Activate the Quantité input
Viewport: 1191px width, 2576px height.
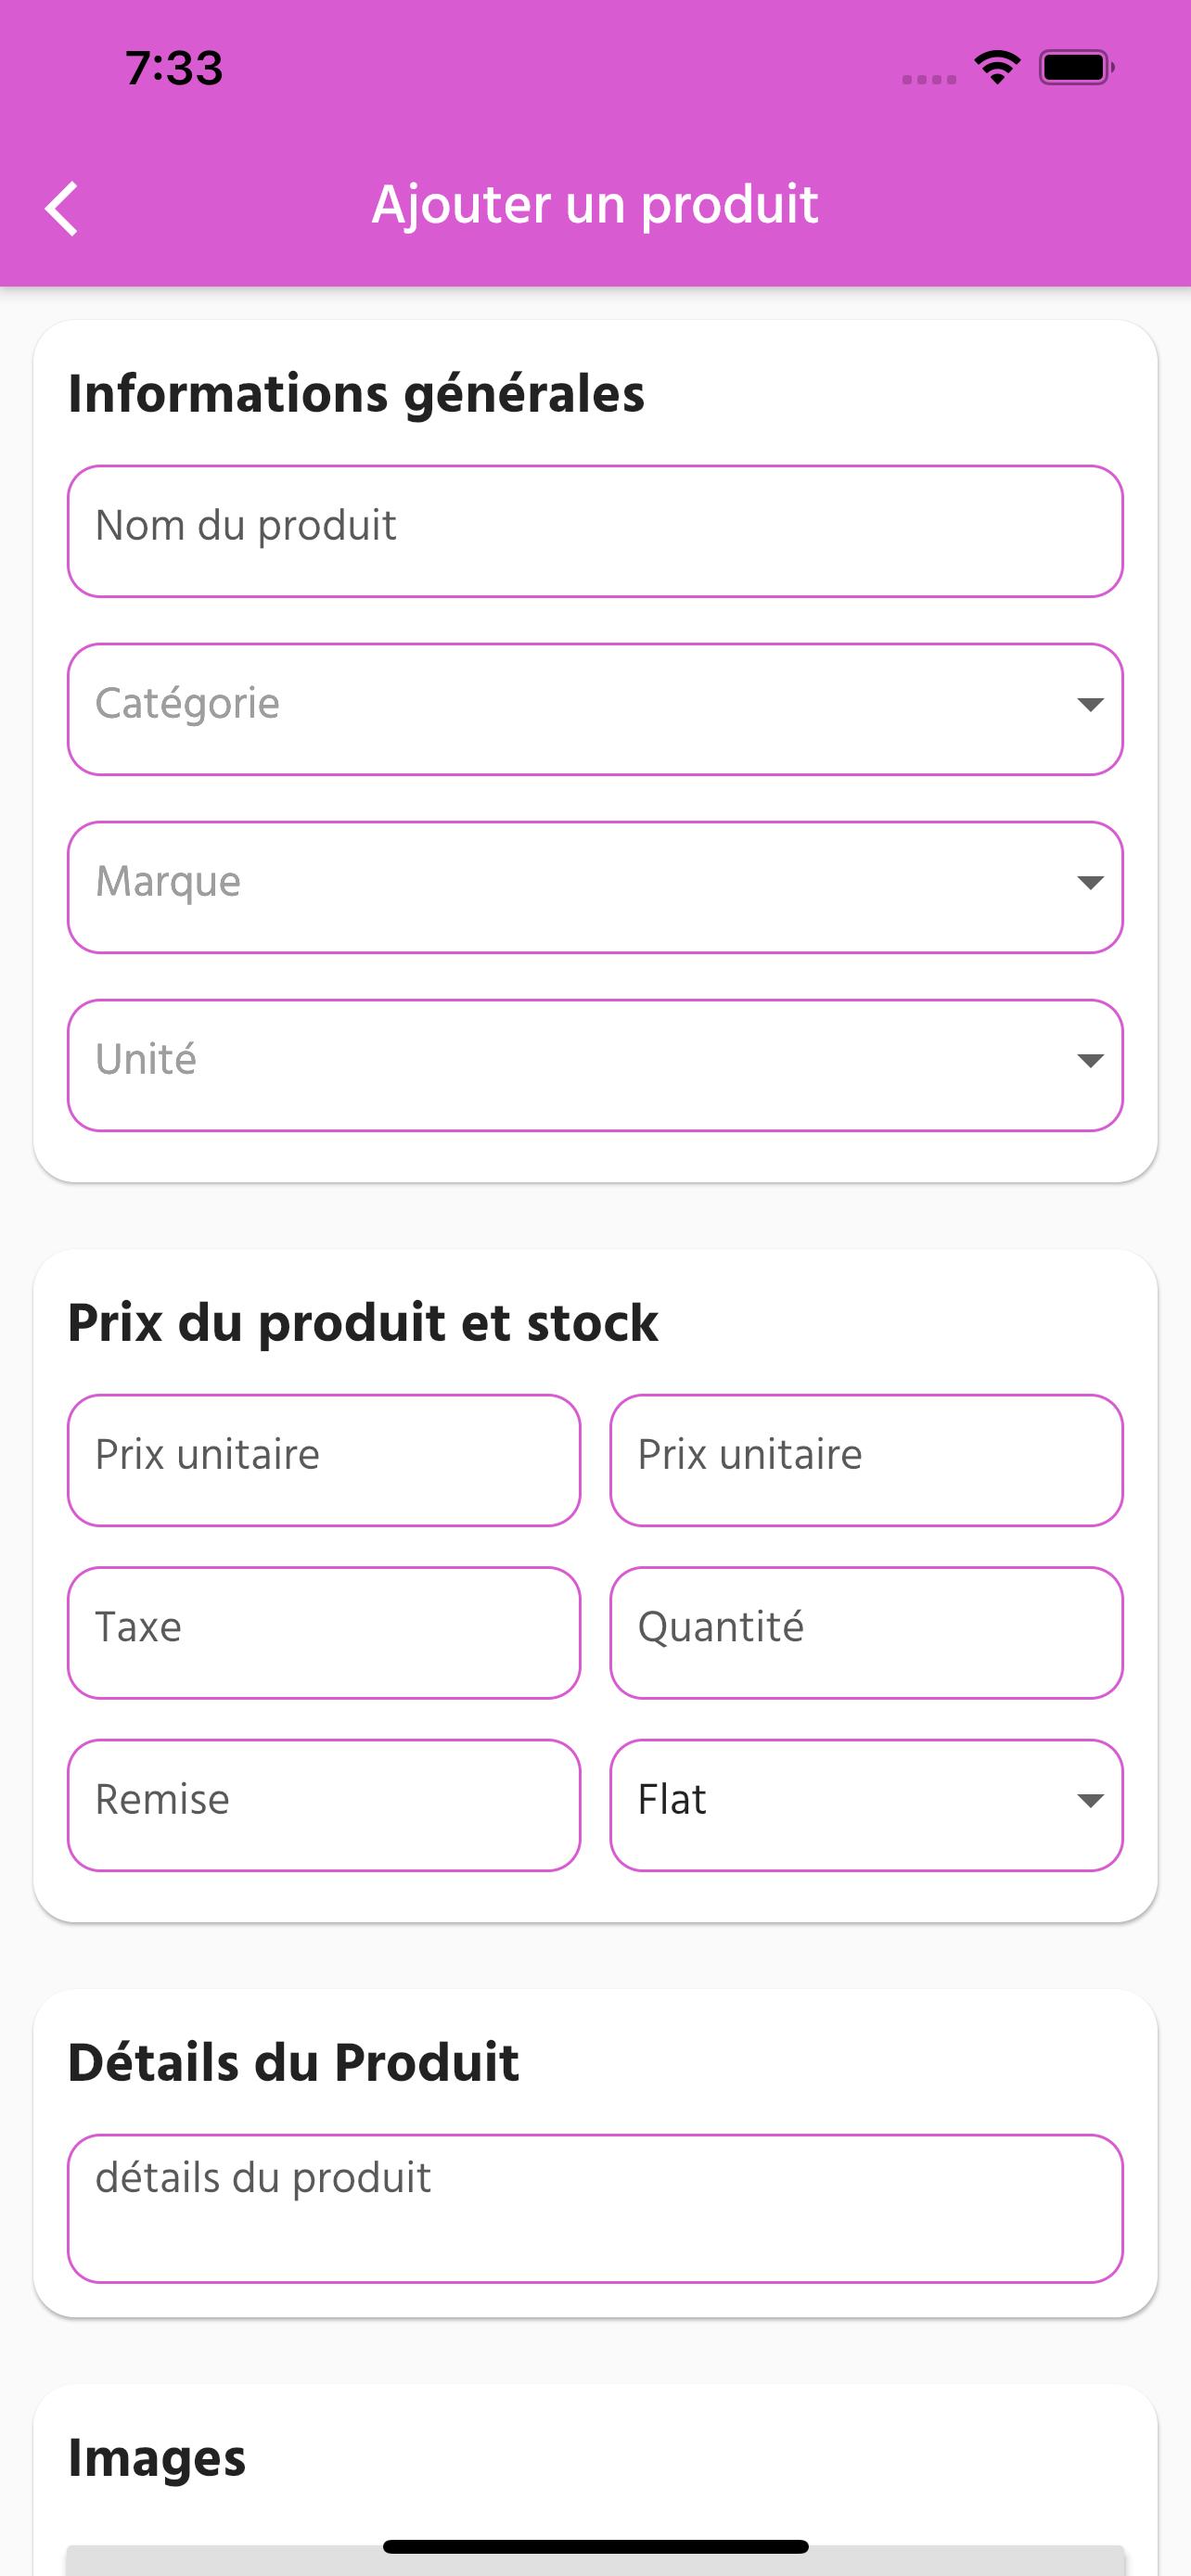pos(866,1633)
